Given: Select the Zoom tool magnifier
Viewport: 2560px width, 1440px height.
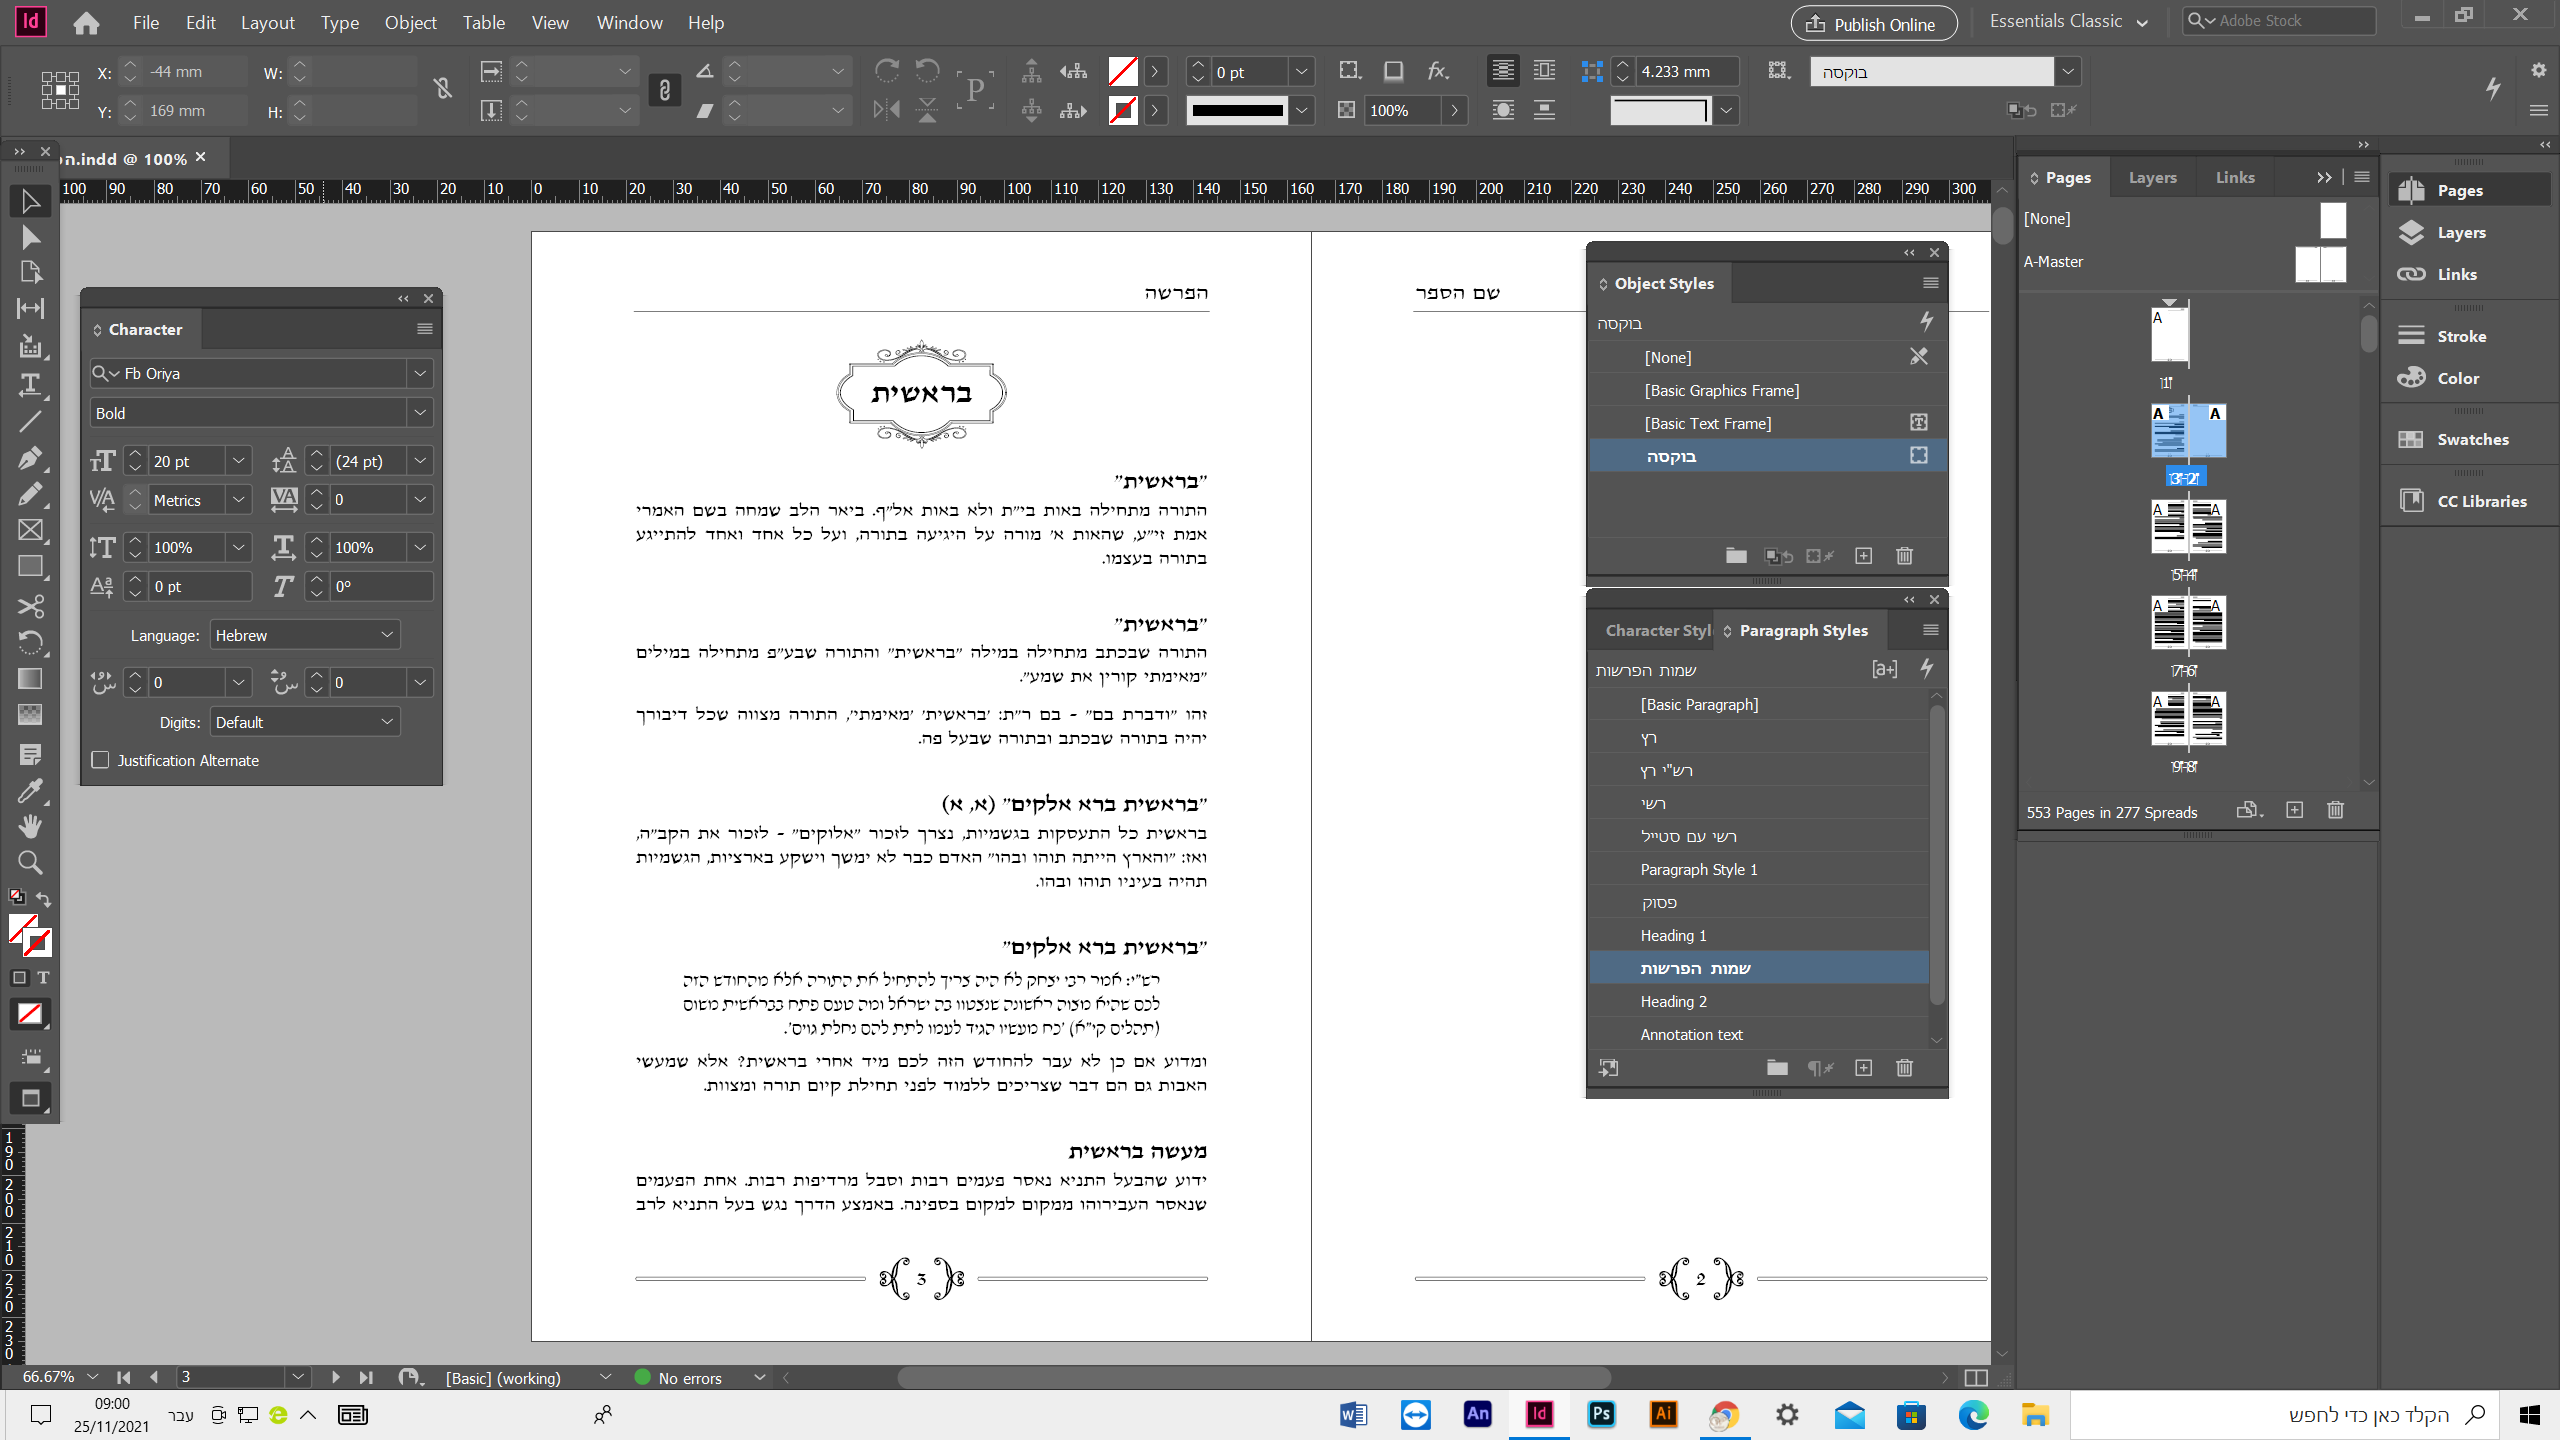Looking at the screenshot, I should 30,862.
